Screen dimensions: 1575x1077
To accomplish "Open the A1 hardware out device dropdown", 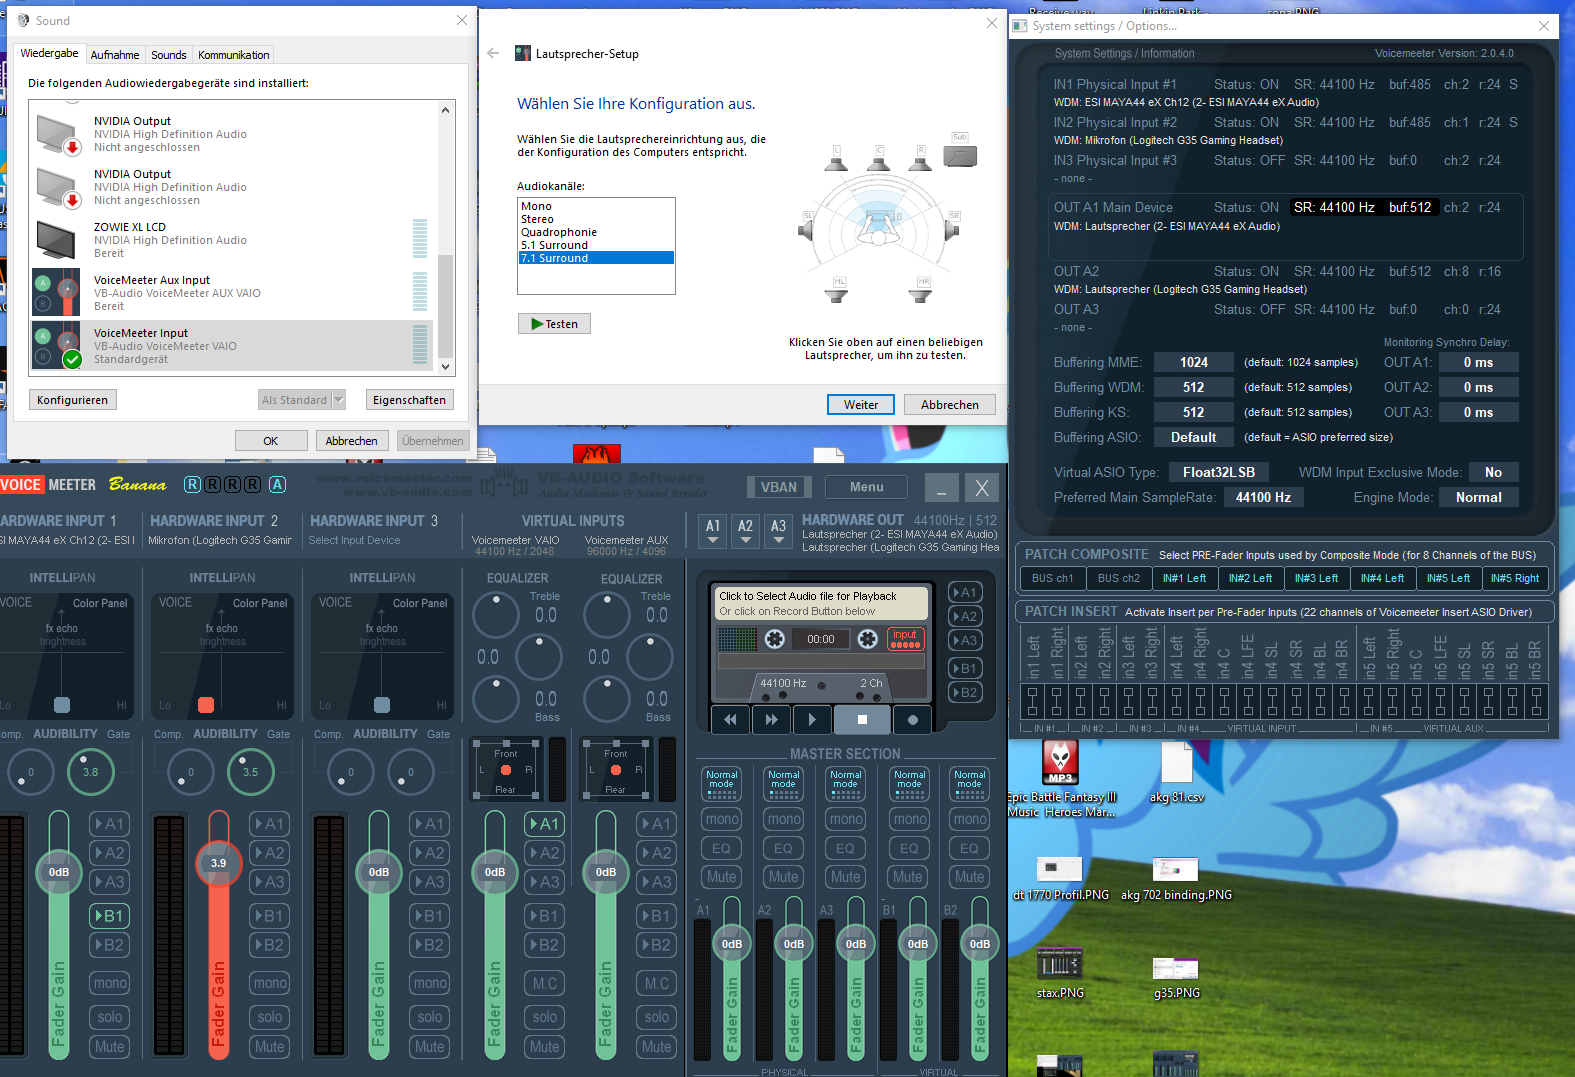I will pyautogui.click(x=713, y=530).
